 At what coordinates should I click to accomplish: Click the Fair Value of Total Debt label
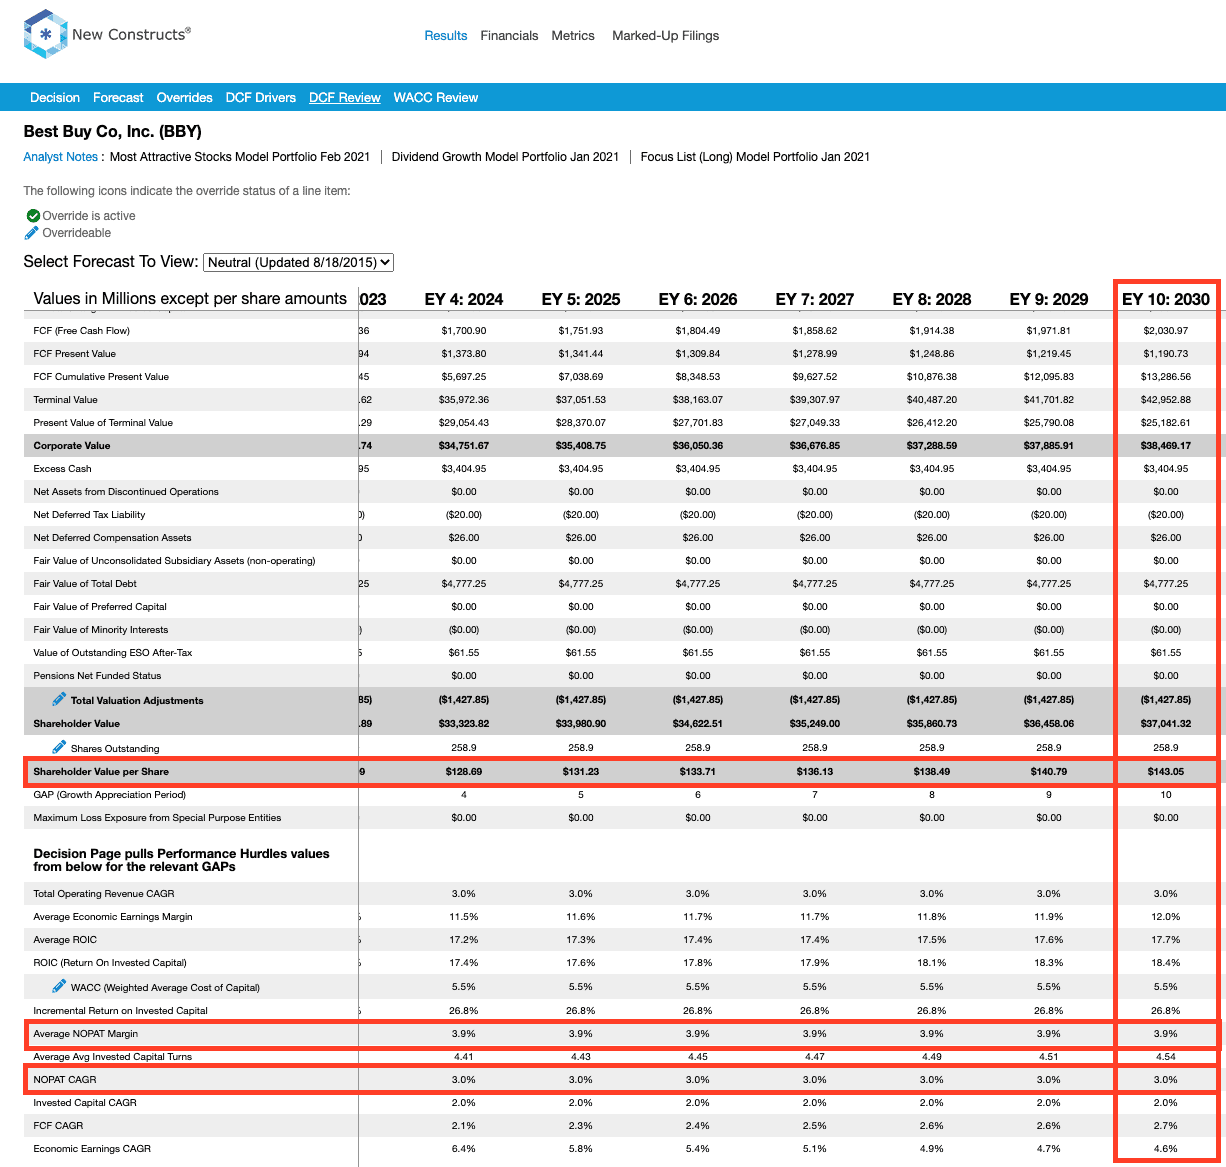coord(85,584)
